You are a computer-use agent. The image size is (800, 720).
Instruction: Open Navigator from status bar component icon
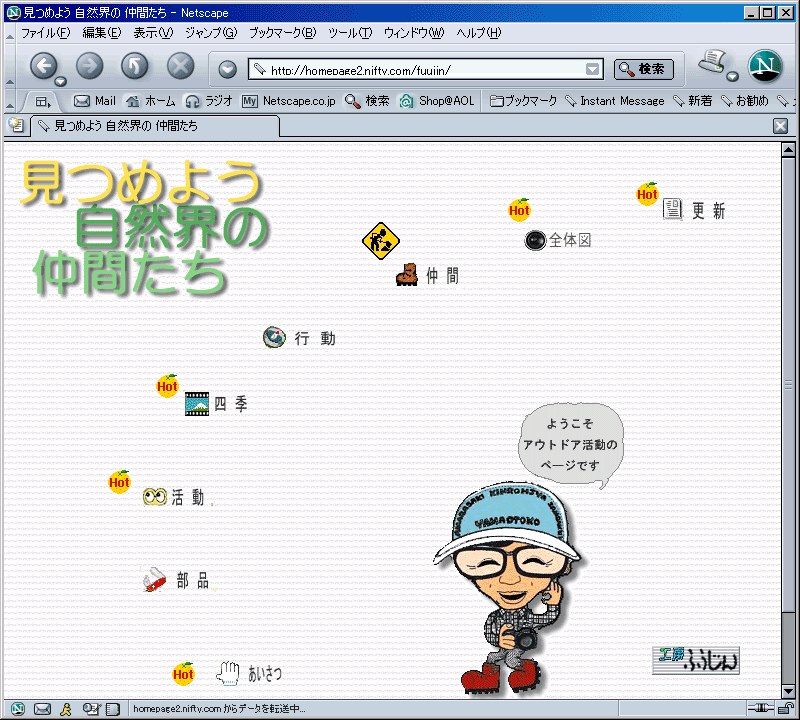coord(18,709)
